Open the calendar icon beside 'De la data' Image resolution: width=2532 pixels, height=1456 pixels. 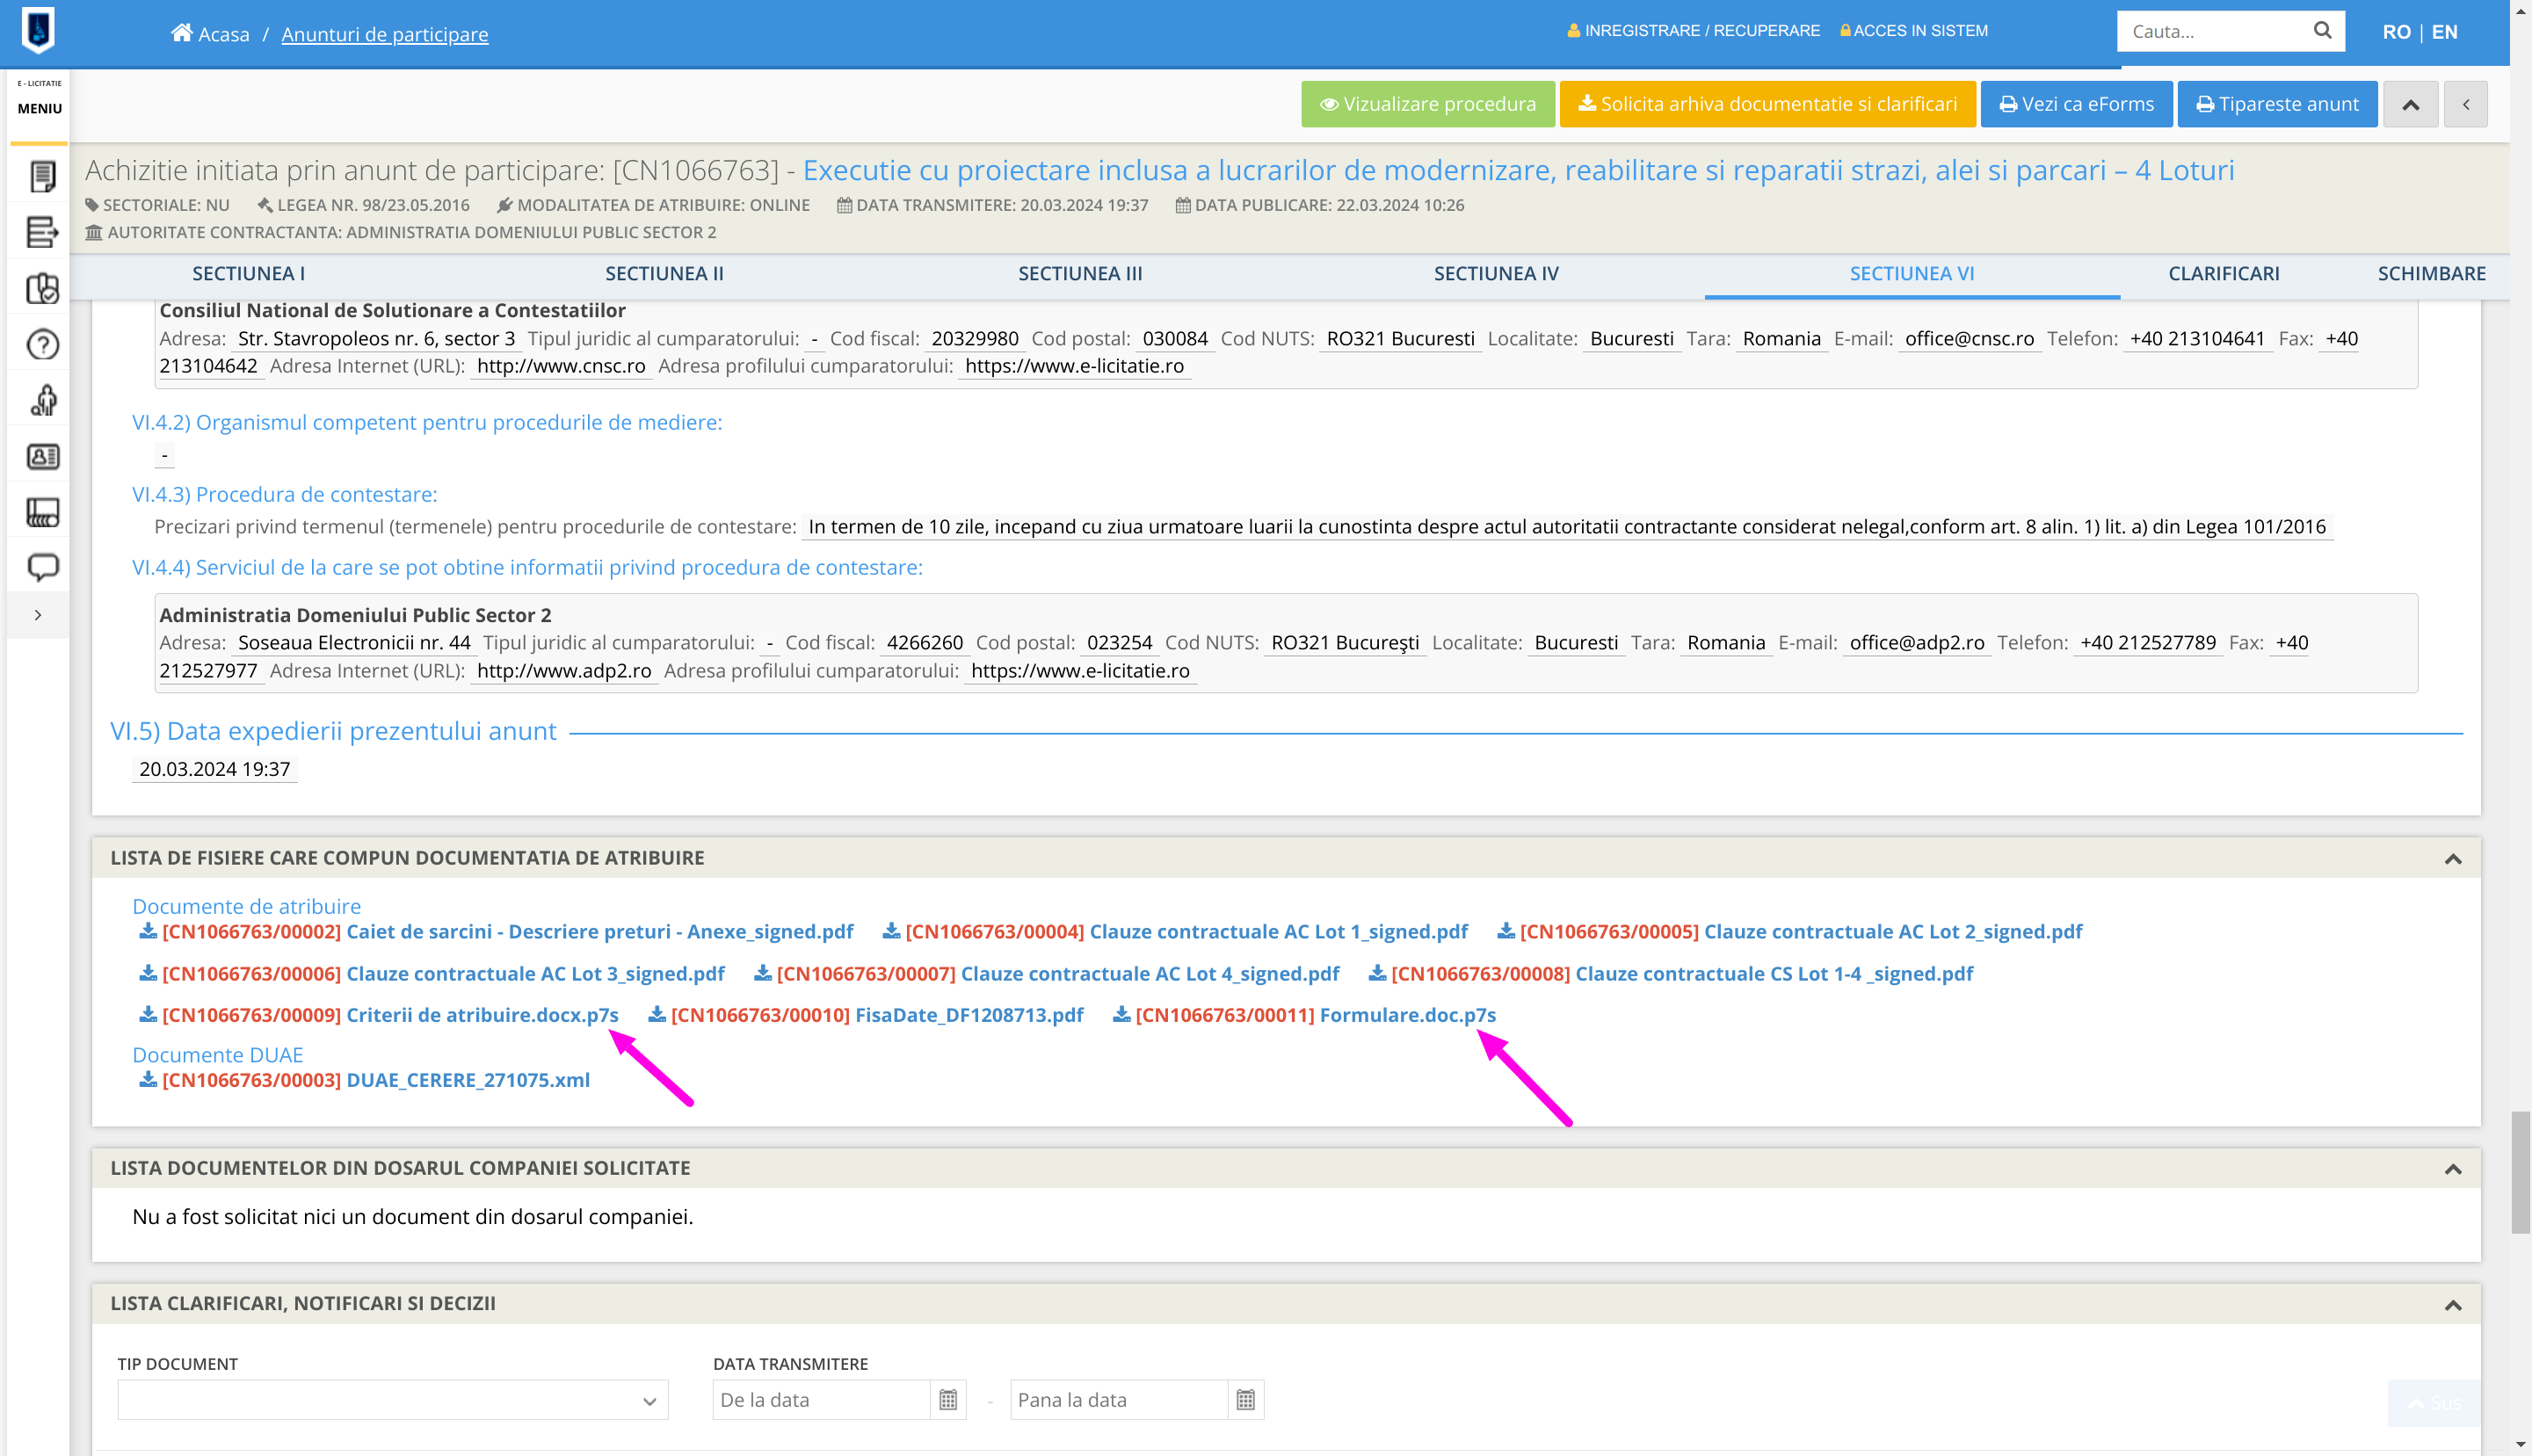pos(948,1400)
